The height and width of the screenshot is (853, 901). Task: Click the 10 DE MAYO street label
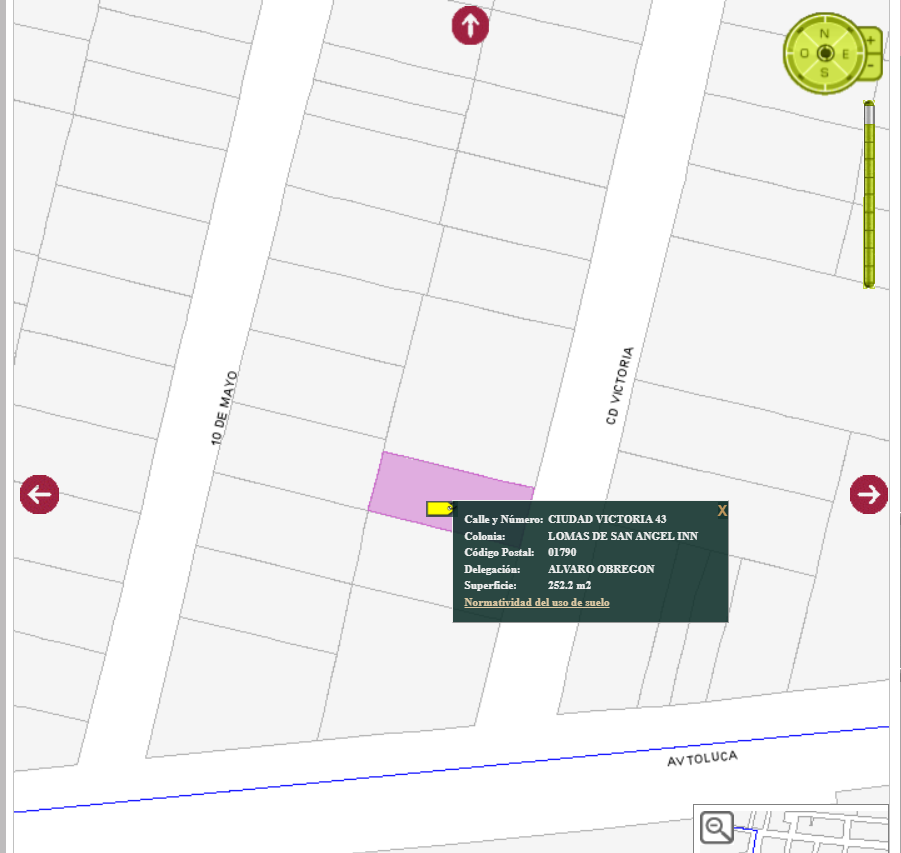point(224,408)
